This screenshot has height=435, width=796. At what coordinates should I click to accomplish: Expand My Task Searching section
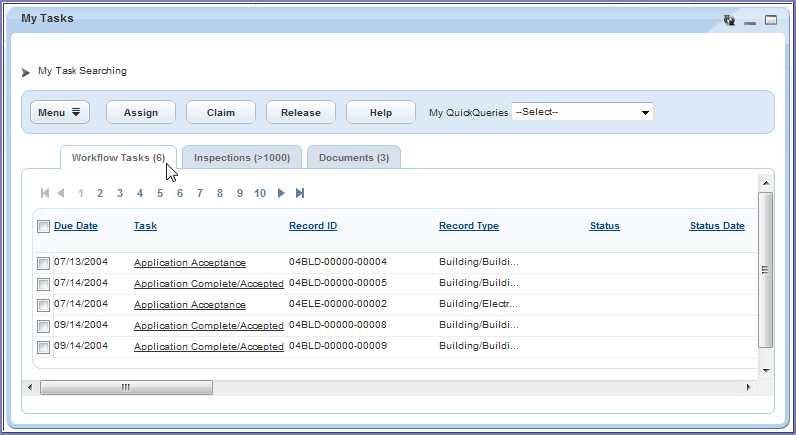tap(26, 72)
